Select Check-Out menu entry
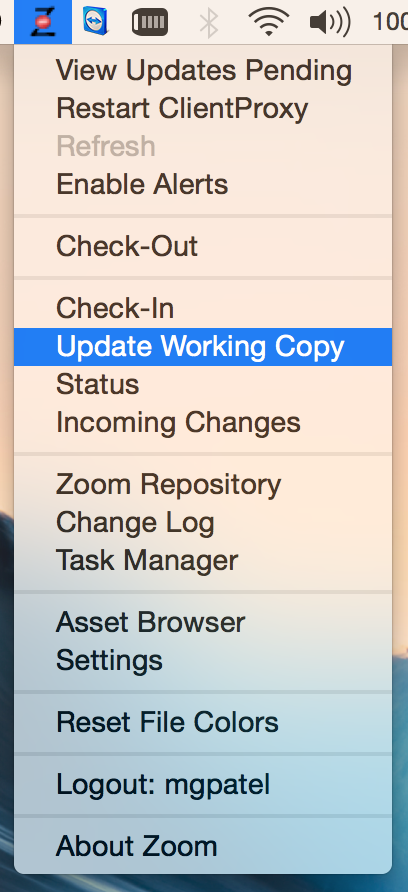 203,246
